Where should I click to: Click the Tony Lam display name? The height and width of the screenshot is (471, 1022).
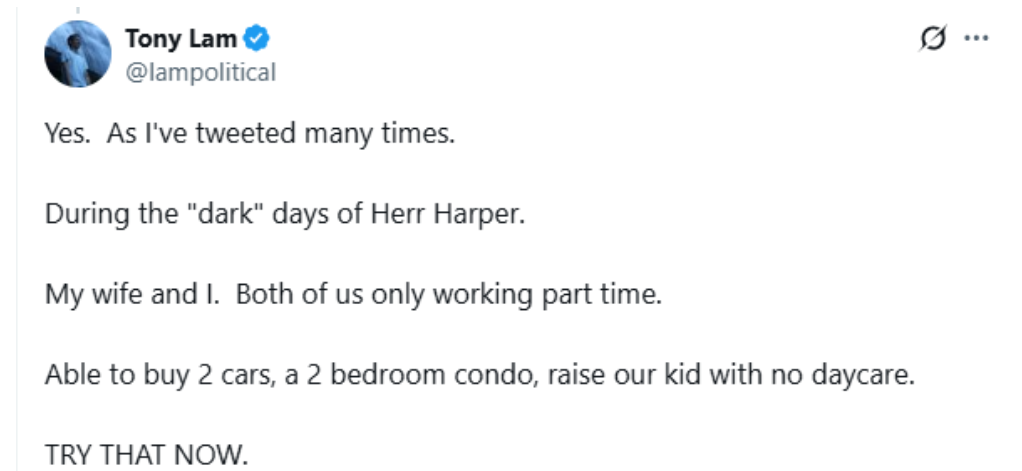(x=181, y=39)
